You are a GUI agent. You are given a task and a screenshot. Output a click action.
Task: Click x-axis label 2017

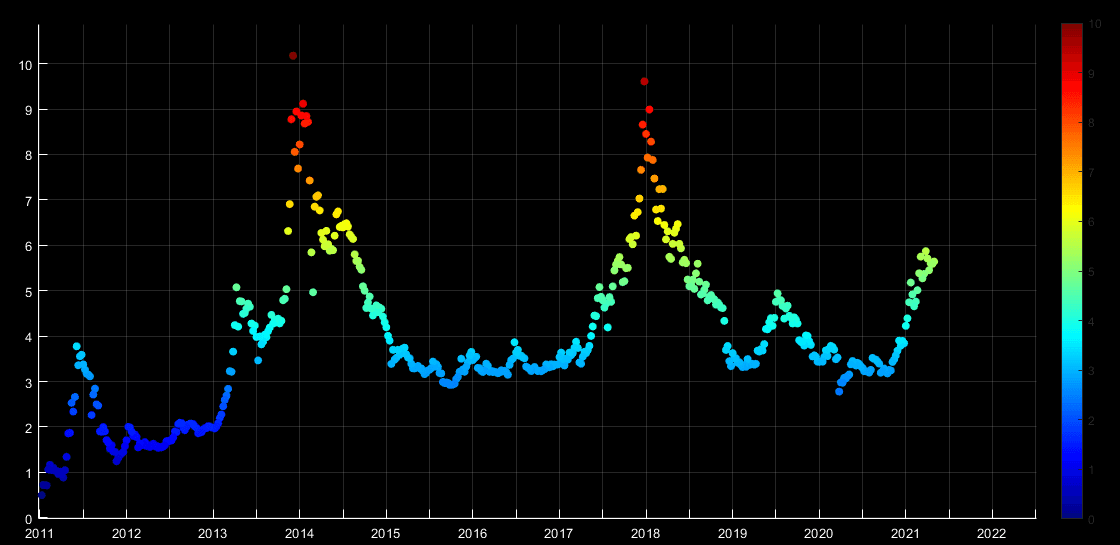pos(559,534)
